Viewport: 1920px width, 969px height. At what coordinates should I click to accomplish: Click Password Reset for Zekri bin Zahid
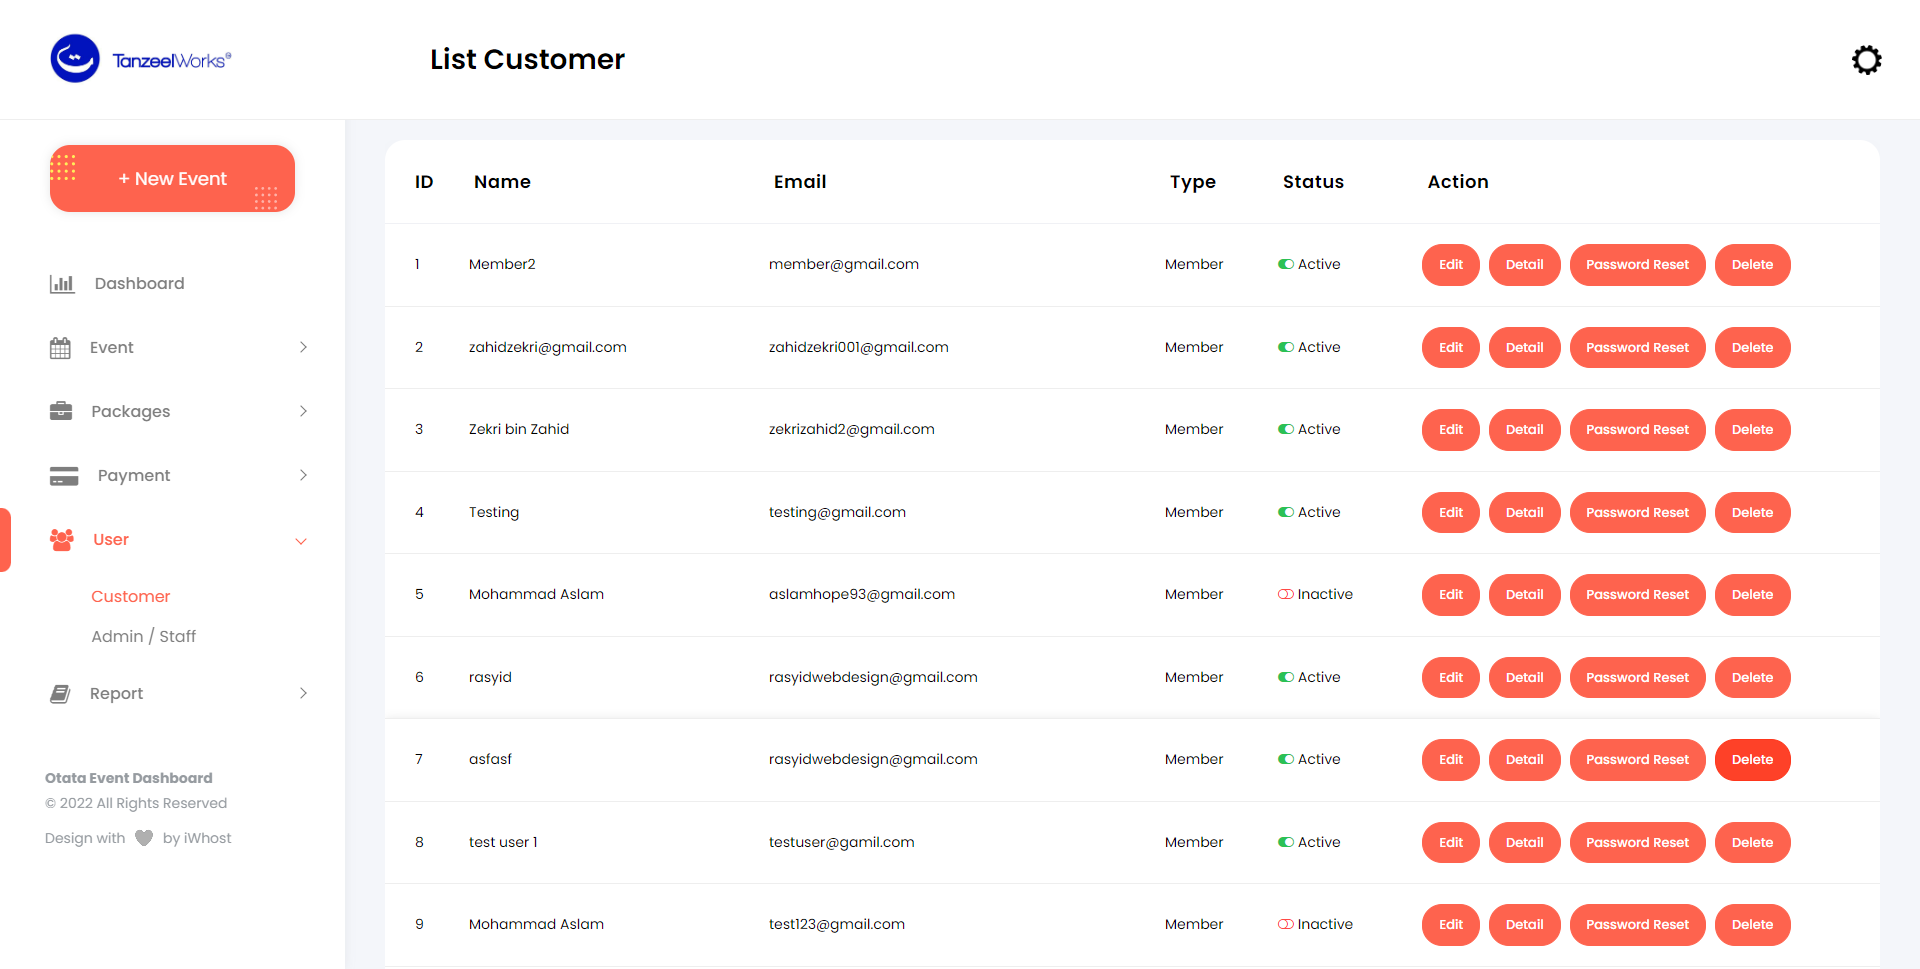coord(1637,430)
